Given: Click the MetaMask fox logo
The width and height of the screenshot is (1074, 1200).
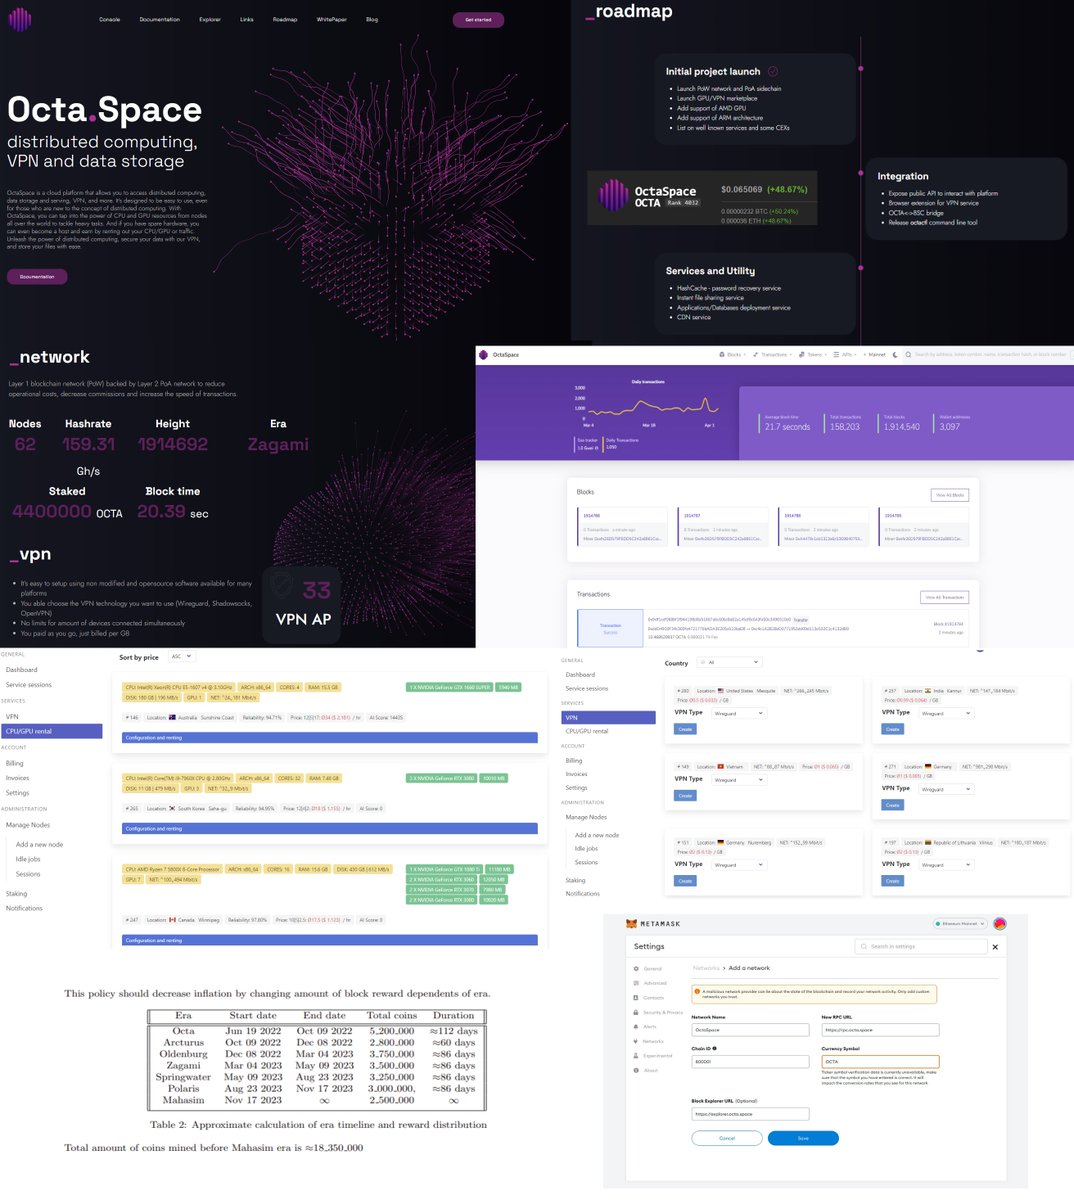Looking at the screenshot, I should tap(631, 924).
